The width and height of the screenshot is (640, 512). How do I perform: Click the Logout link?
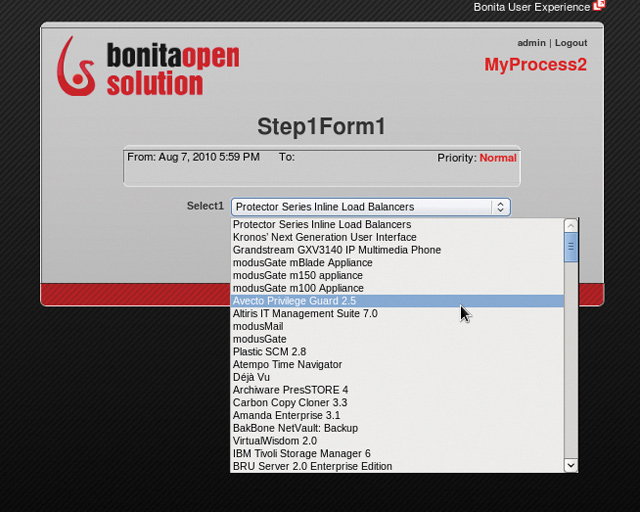coord(571,43)
